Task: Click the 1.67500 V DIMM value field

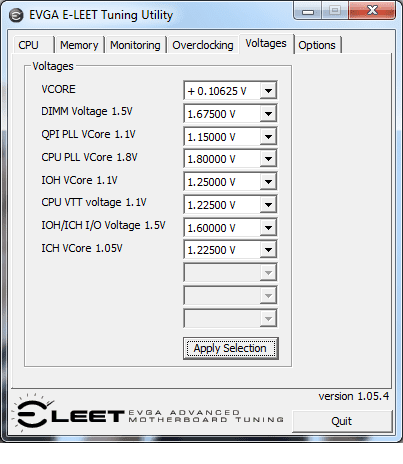Action: (x=222, y=114)
